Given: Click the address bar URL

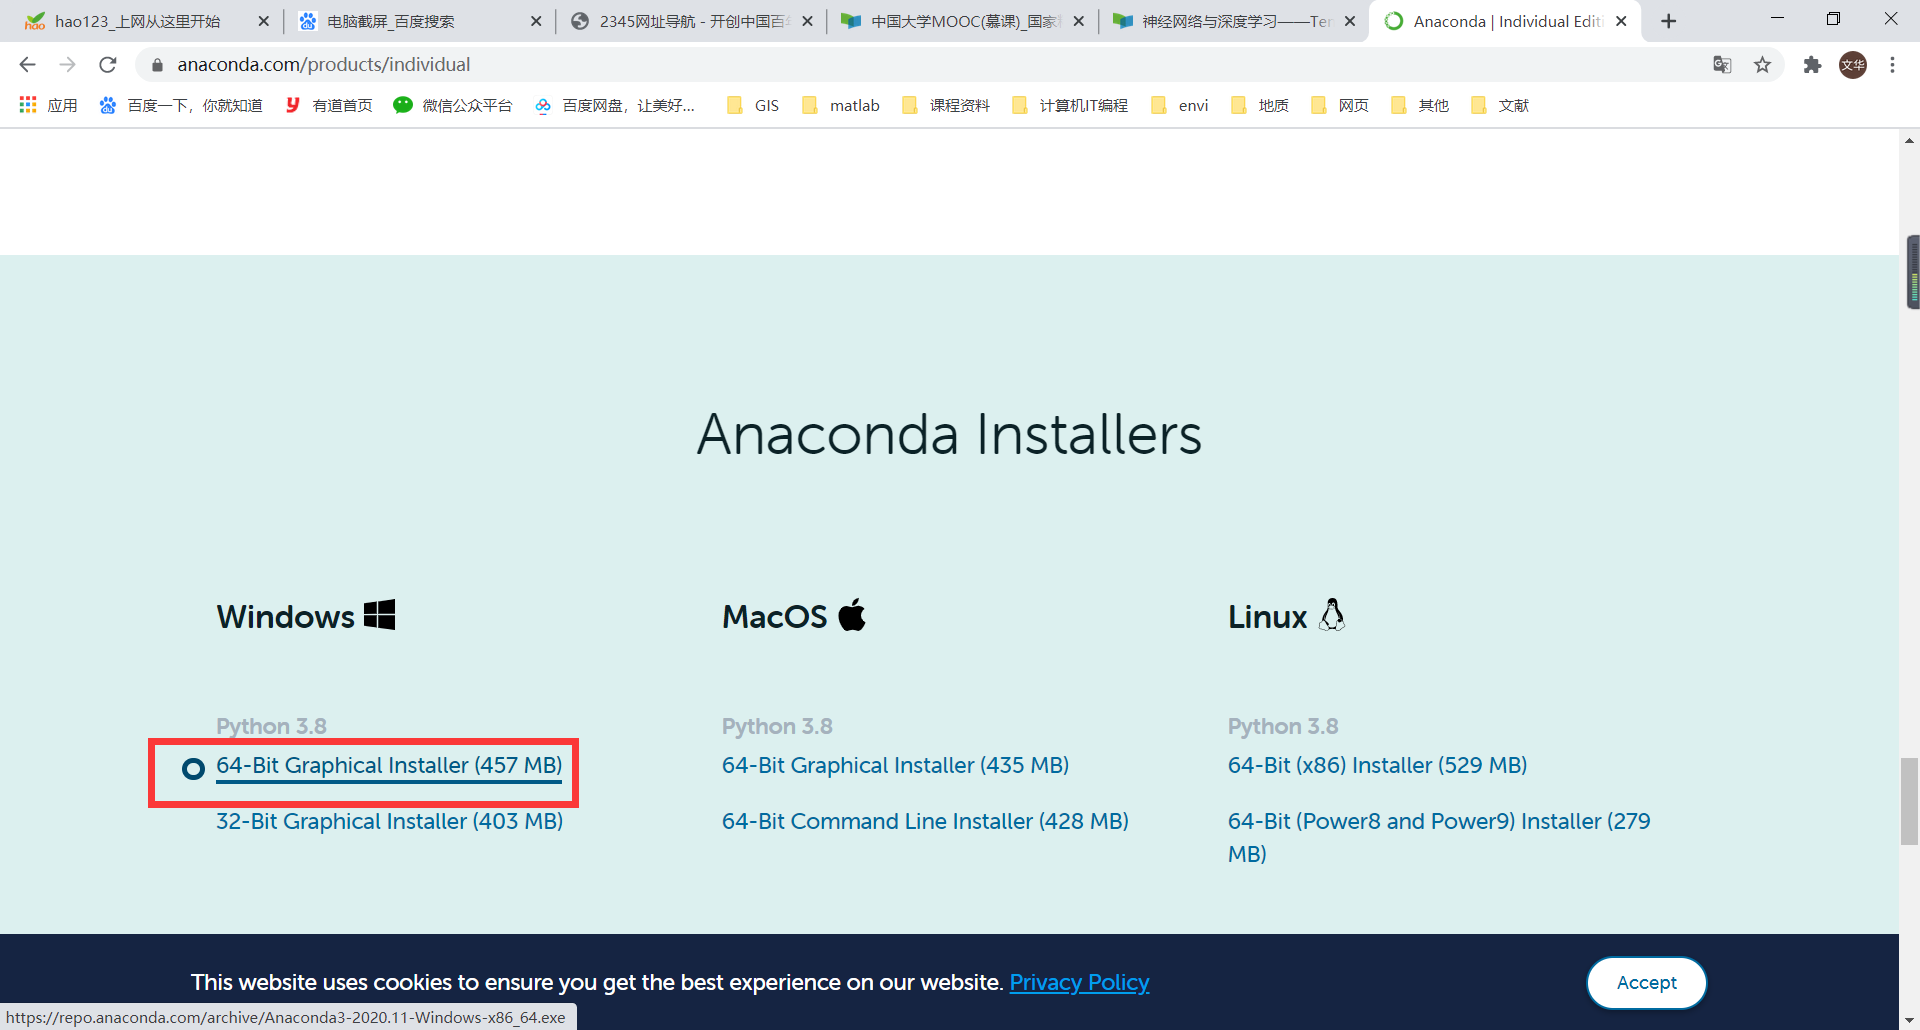Looking at the screenshot, I should [324, 65].
